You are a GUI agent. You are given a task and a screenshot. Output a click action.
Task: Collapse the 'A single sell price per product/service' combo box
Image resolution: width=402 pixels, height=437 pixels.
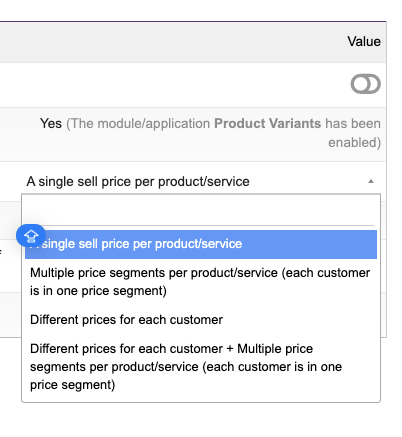point(201,182)
